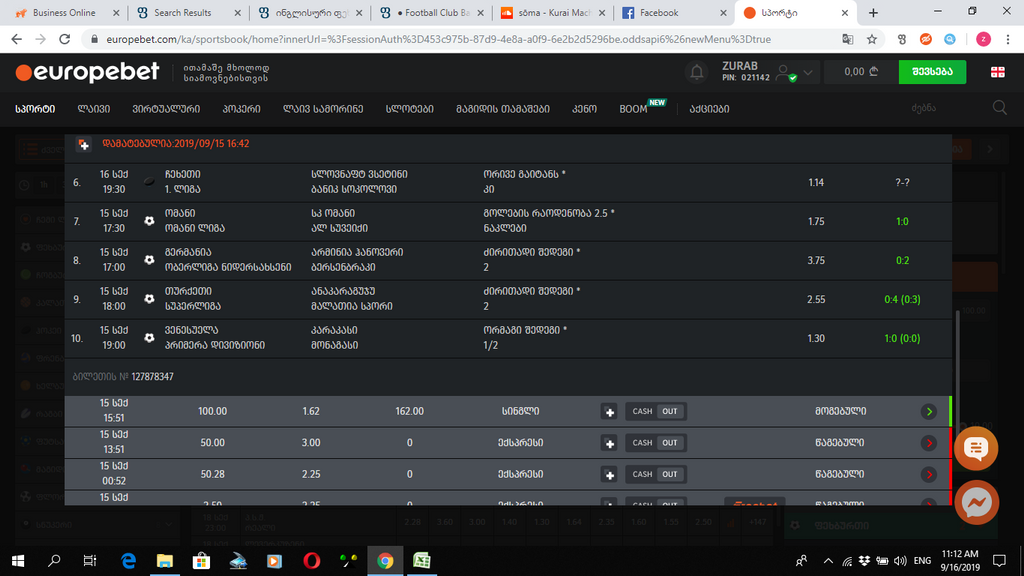Open the BOOM menu item
This screenshot has height=576, width=1024.
point(633,109)
